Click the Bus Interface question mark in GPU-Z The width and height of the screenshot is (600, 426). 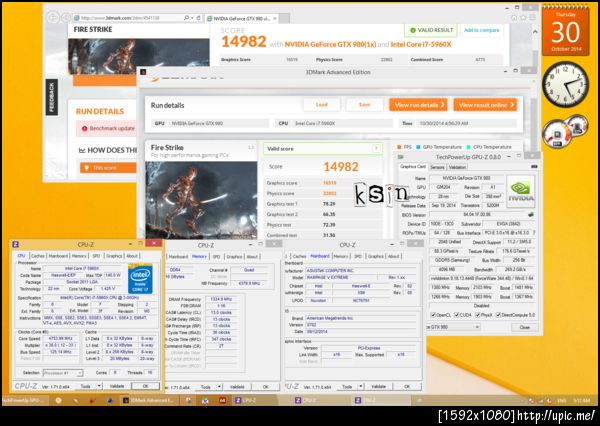(x=534, y=233)
